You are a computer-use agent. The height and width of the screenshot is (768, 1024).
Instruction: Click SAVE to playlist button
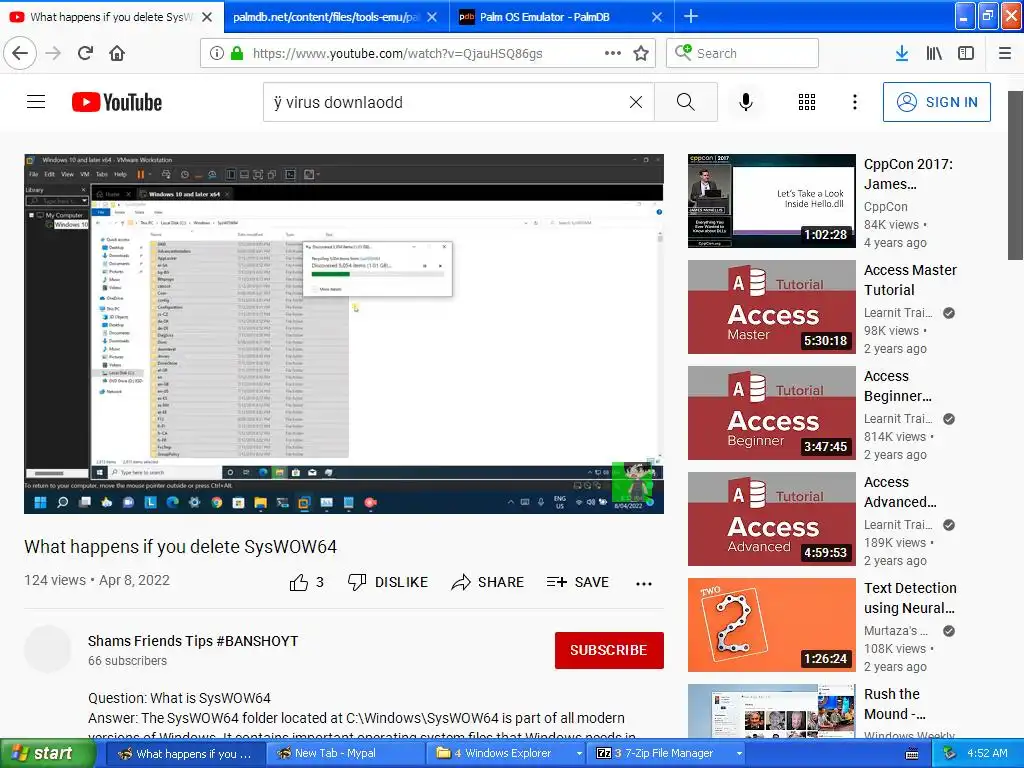(578, 582)
